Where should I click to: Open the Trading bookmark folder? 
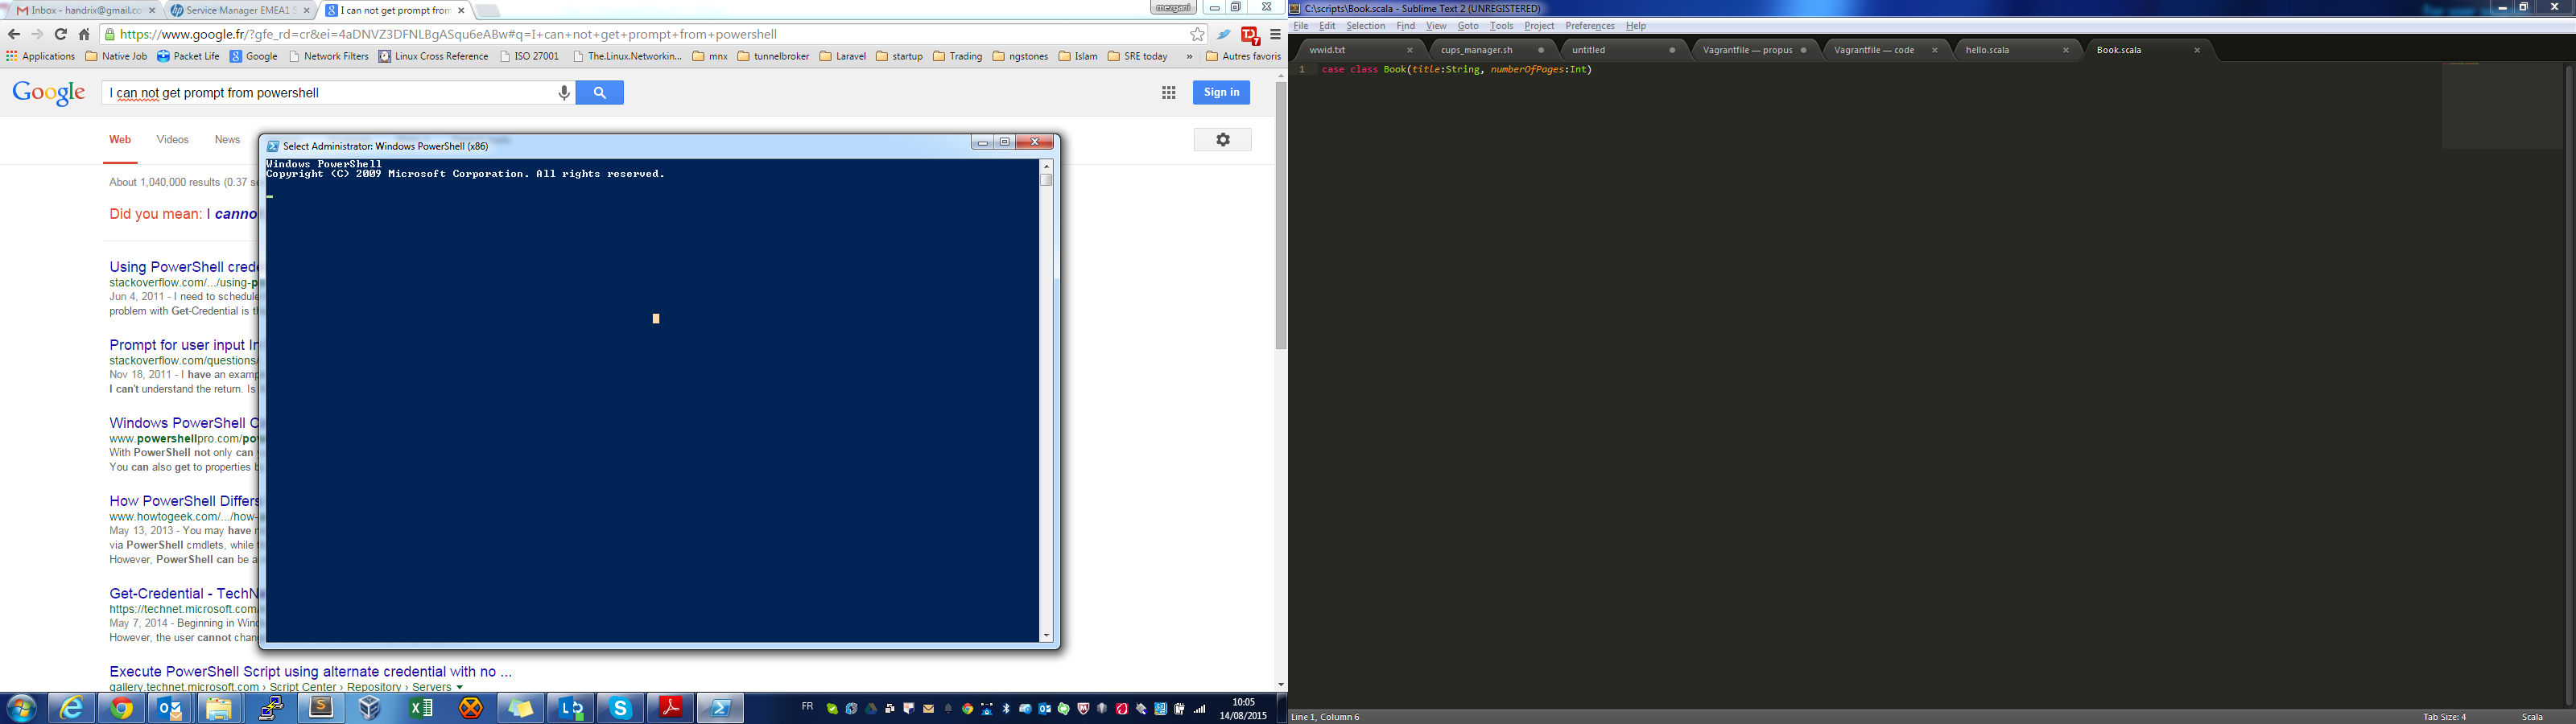pos(957,56)
